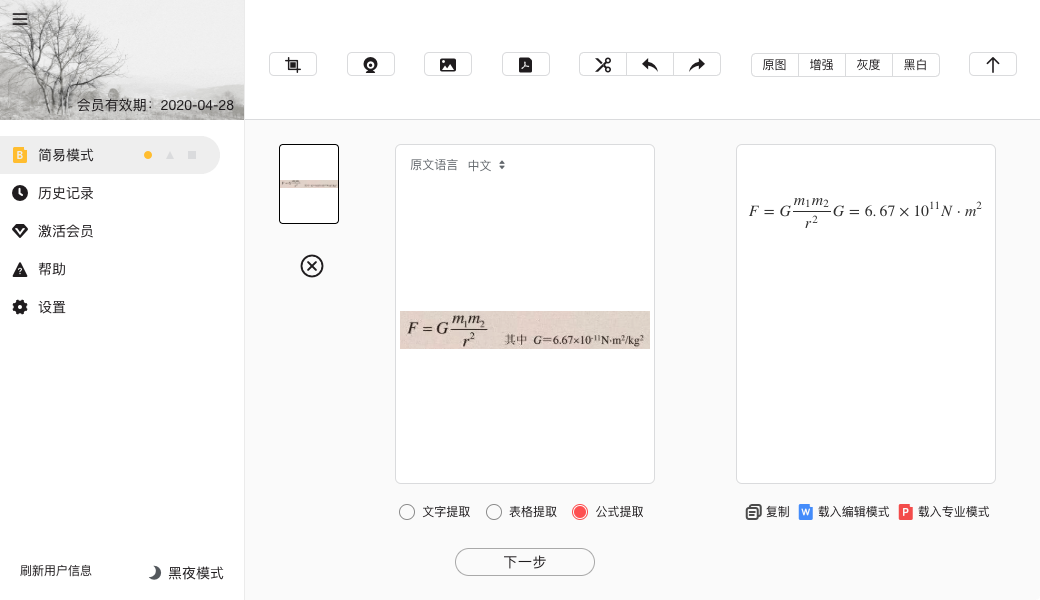The image size is (1040, 600).
Task: Import a PDF document
Action: point(525,63)
